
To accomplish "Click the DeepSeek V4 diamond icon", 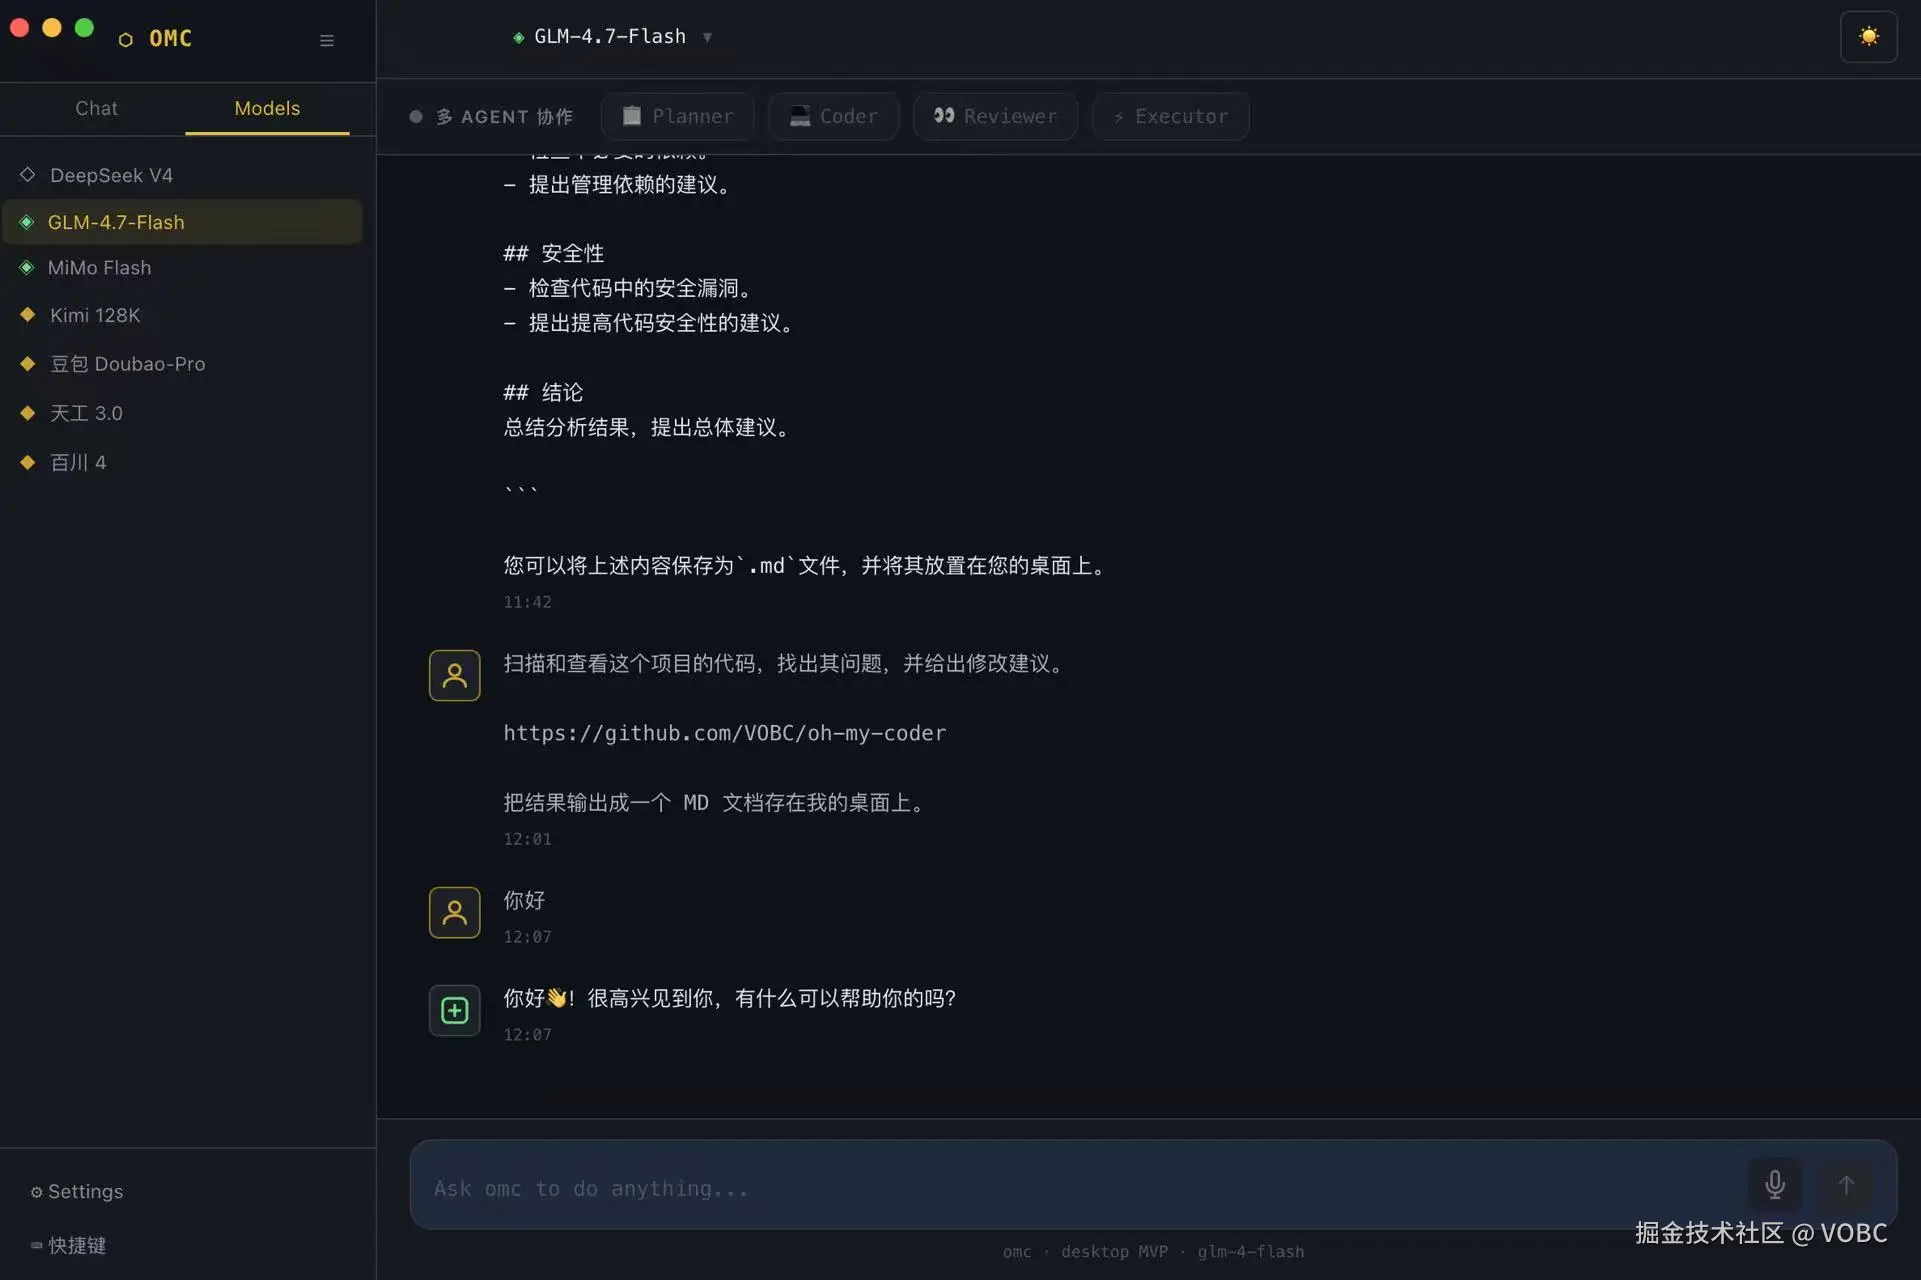I will (28, 175).
